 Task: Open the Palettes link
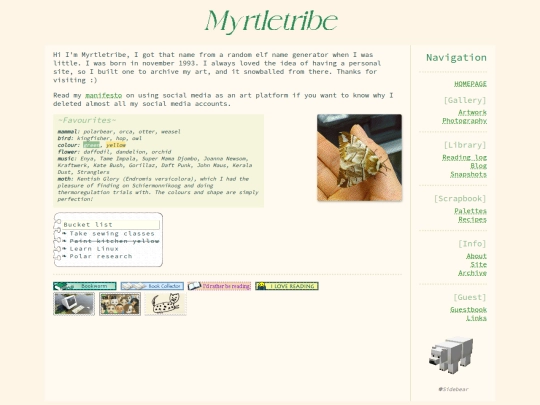click(470, 211)
